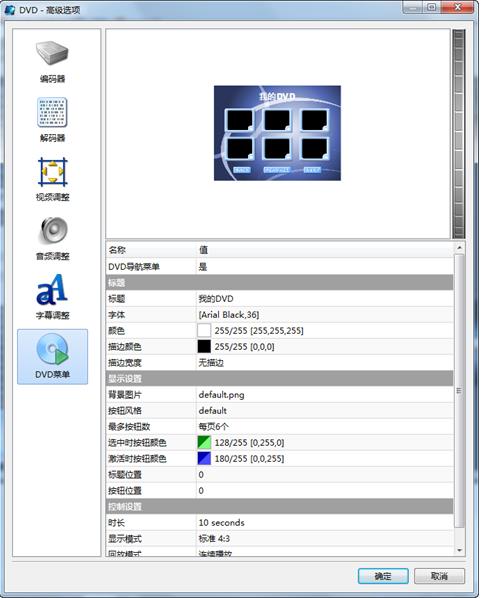Collapse the 显示设置 section header
Image resolution: width=481 pixels, height=598 pixels.
[x=280, y=379]
